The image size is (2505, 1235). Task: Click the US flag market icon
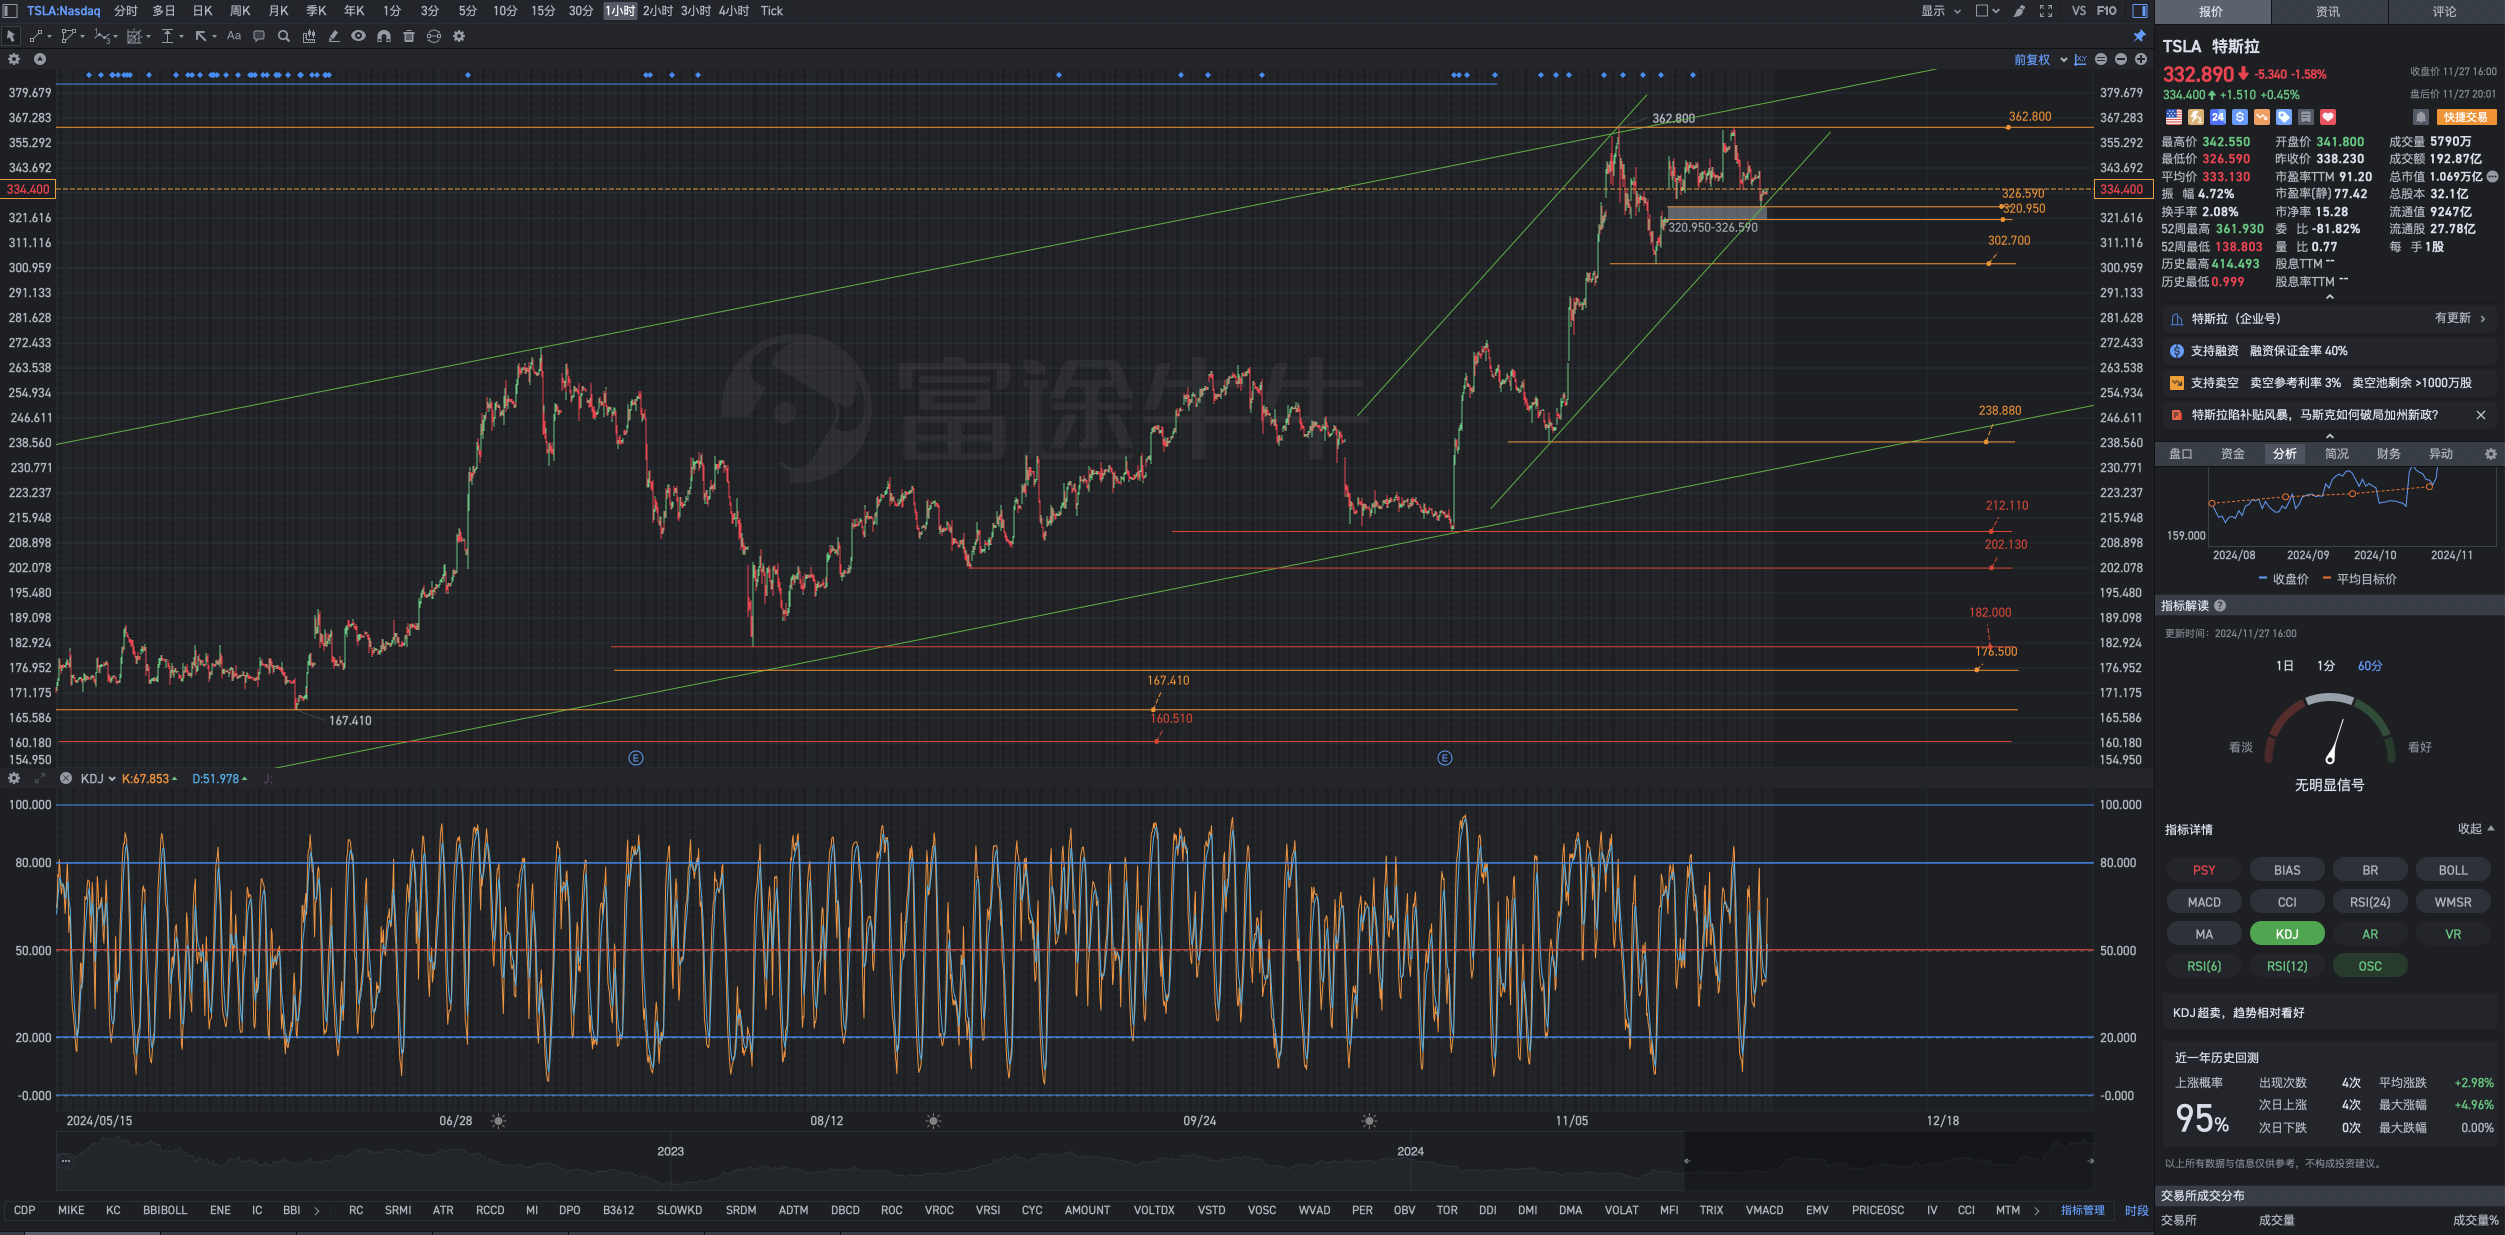coord(2174,117)
